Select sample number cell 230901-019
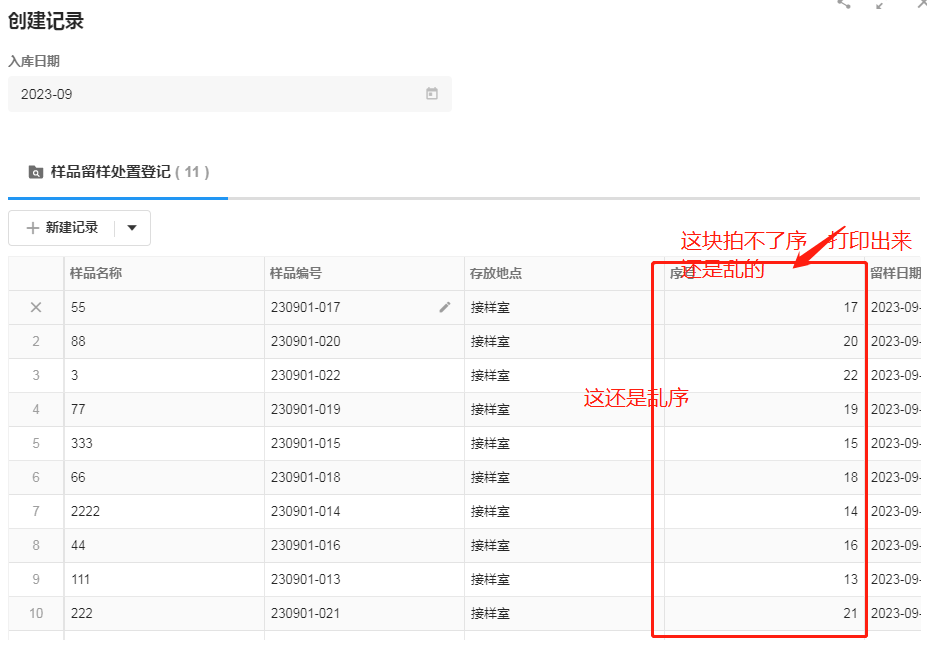This screenshot has height=646, width=927. (x=364, y=409)
